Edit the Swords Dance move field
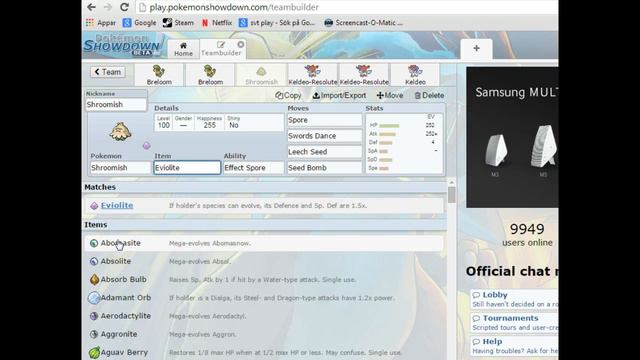Screen dimensions: 640x360 point(324,136)
